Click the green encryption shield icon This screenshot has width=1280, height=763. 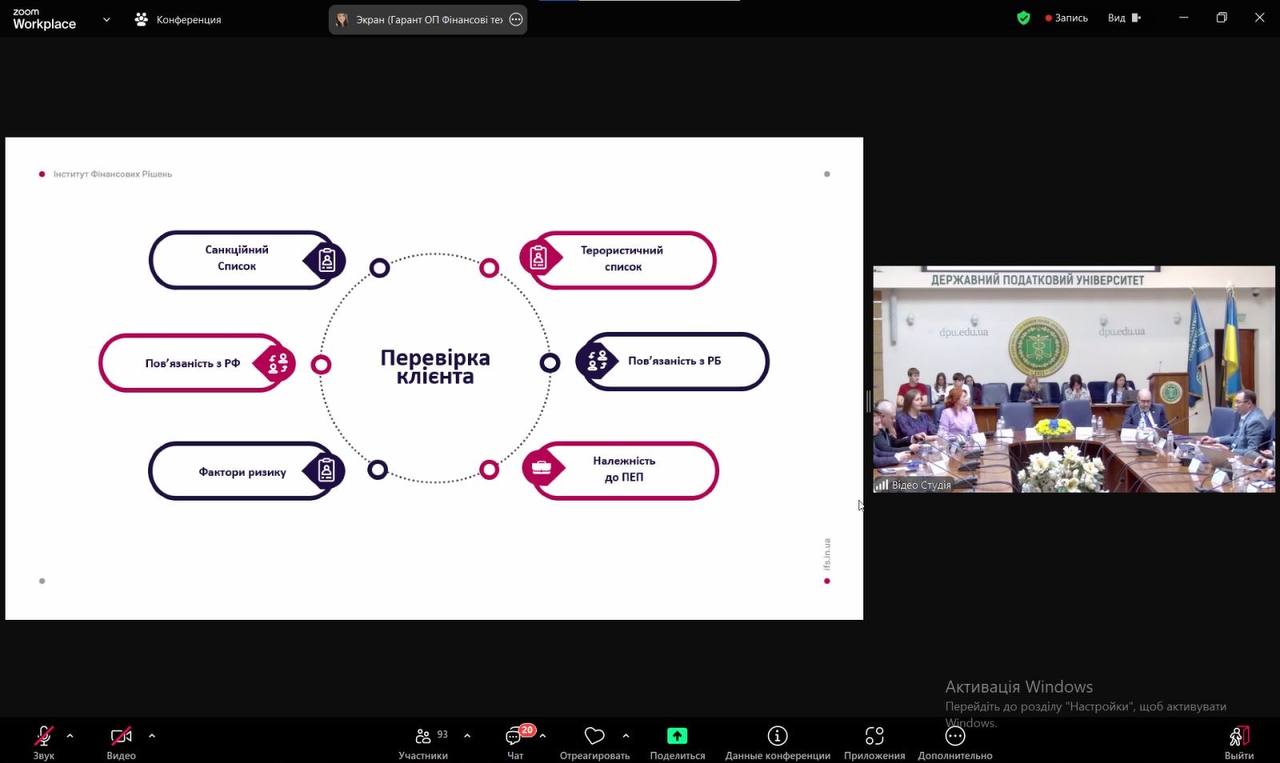(x=1023, y=18)
